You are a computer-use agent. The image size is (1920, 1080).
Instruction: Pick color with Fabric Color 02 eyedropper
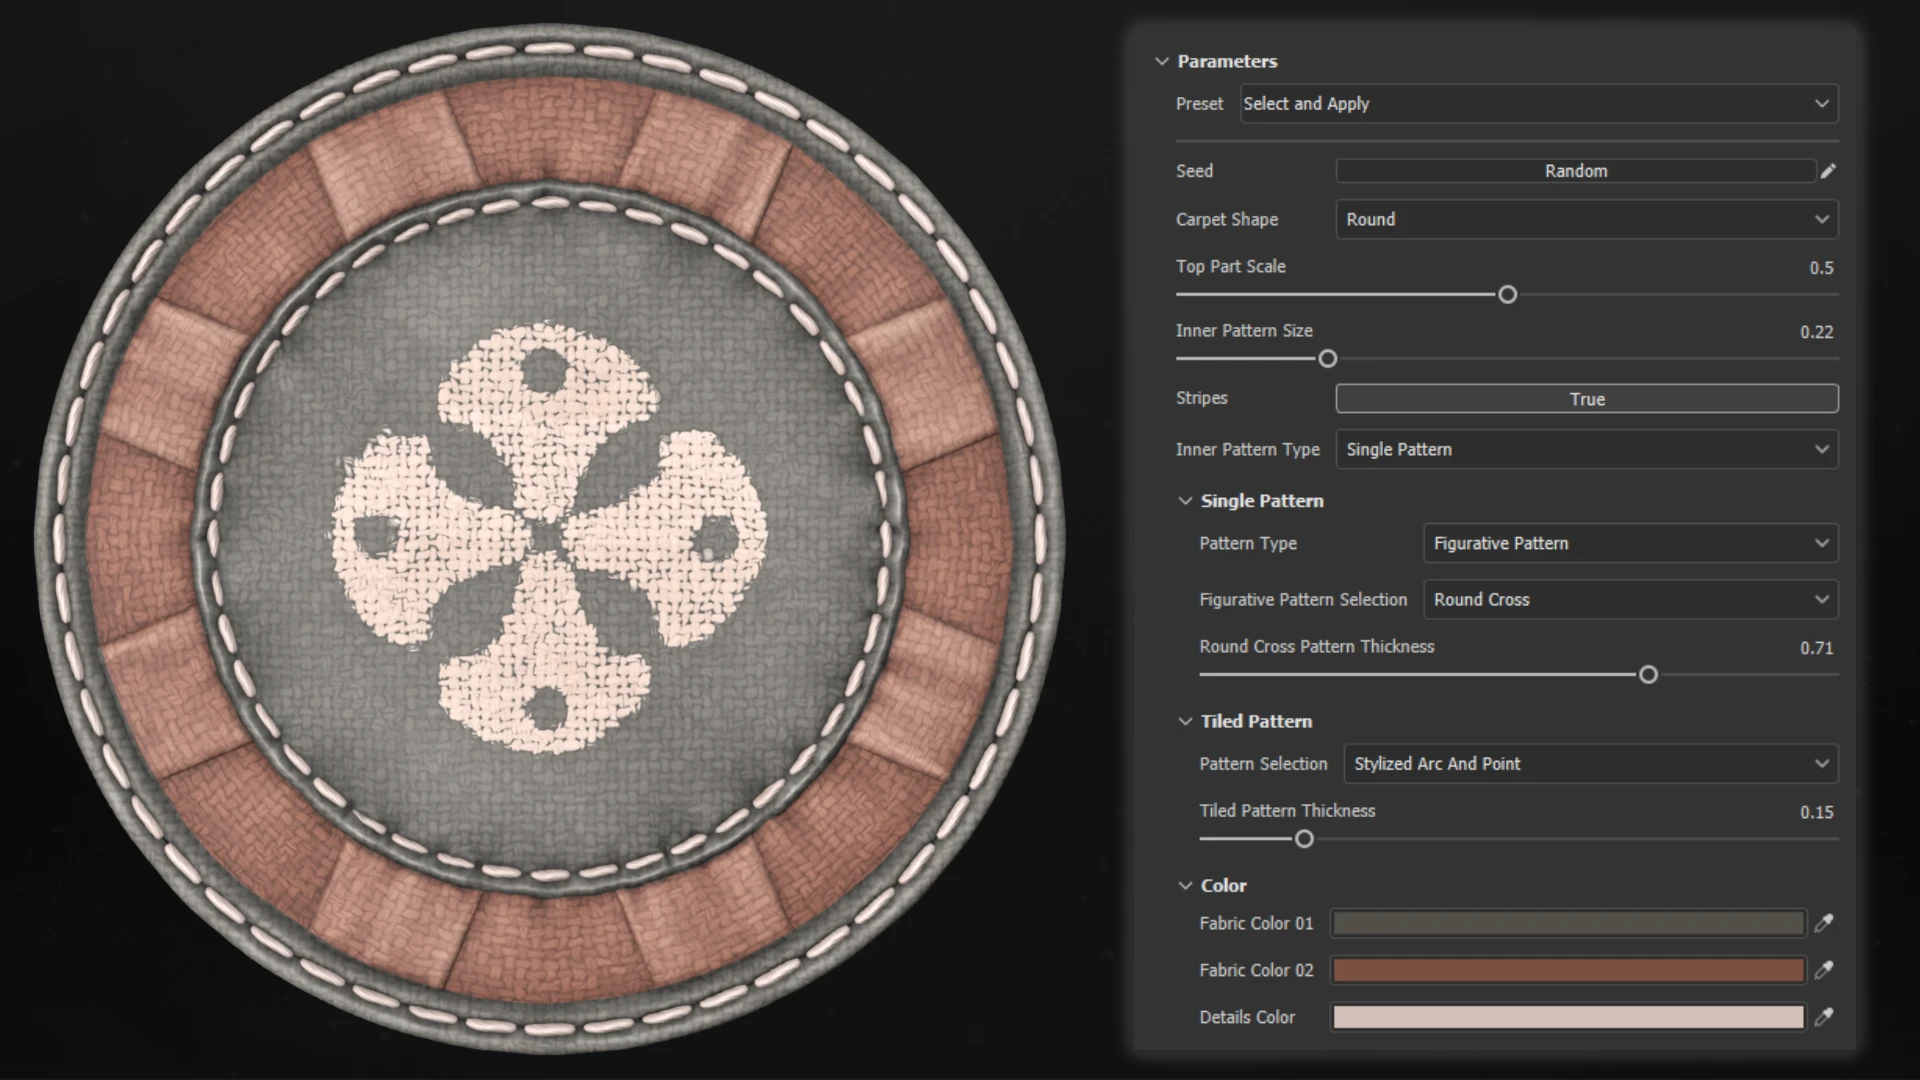(1824, 970)
